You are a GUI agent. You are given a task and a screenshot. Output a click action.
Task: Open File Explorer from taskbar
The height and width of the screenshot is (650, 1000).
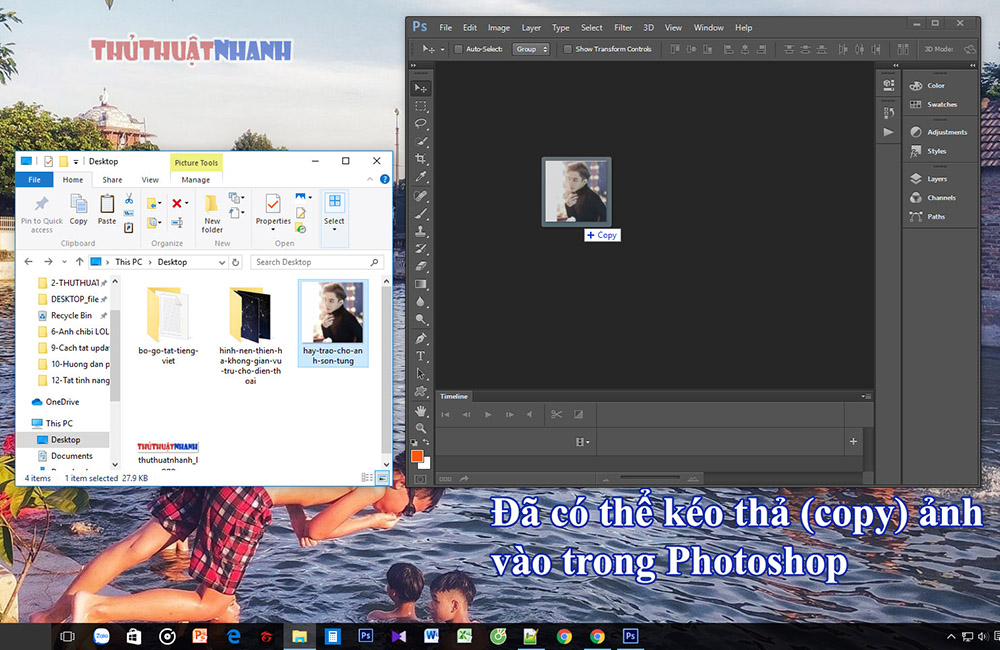299,636
